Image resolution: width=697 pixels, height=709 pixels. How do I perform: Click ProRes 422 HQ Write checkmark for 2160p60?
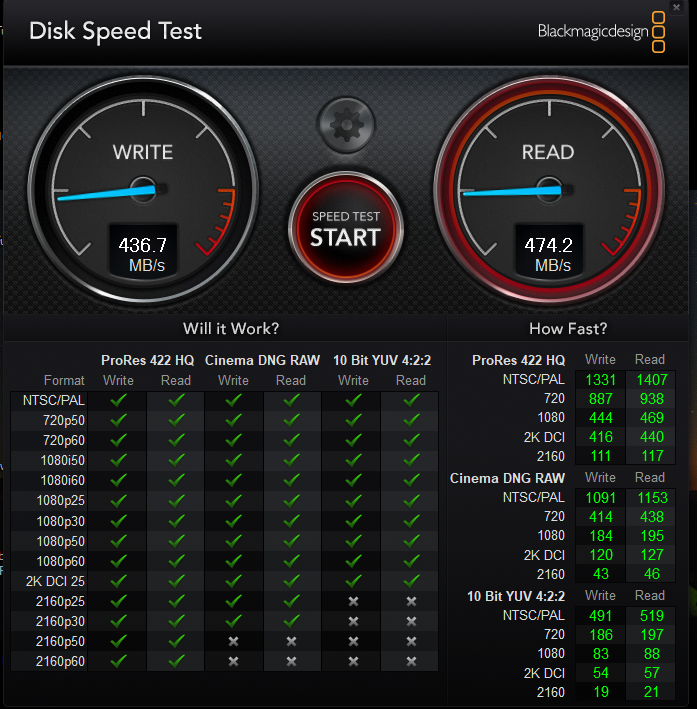point(119,660)
